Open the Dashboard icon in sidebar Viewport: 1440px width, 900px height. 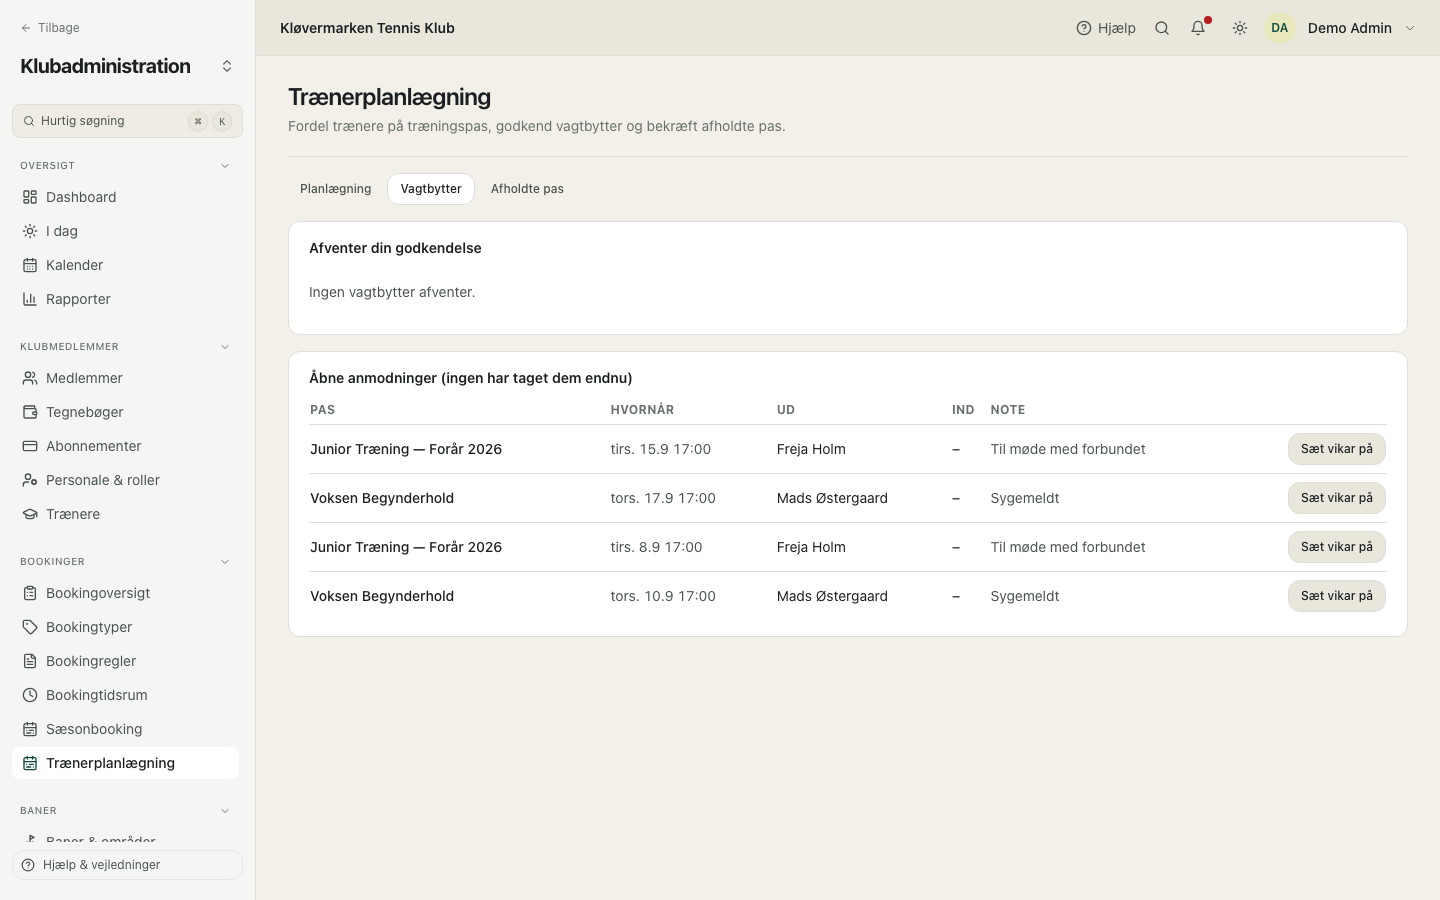[x=30, y=197]
